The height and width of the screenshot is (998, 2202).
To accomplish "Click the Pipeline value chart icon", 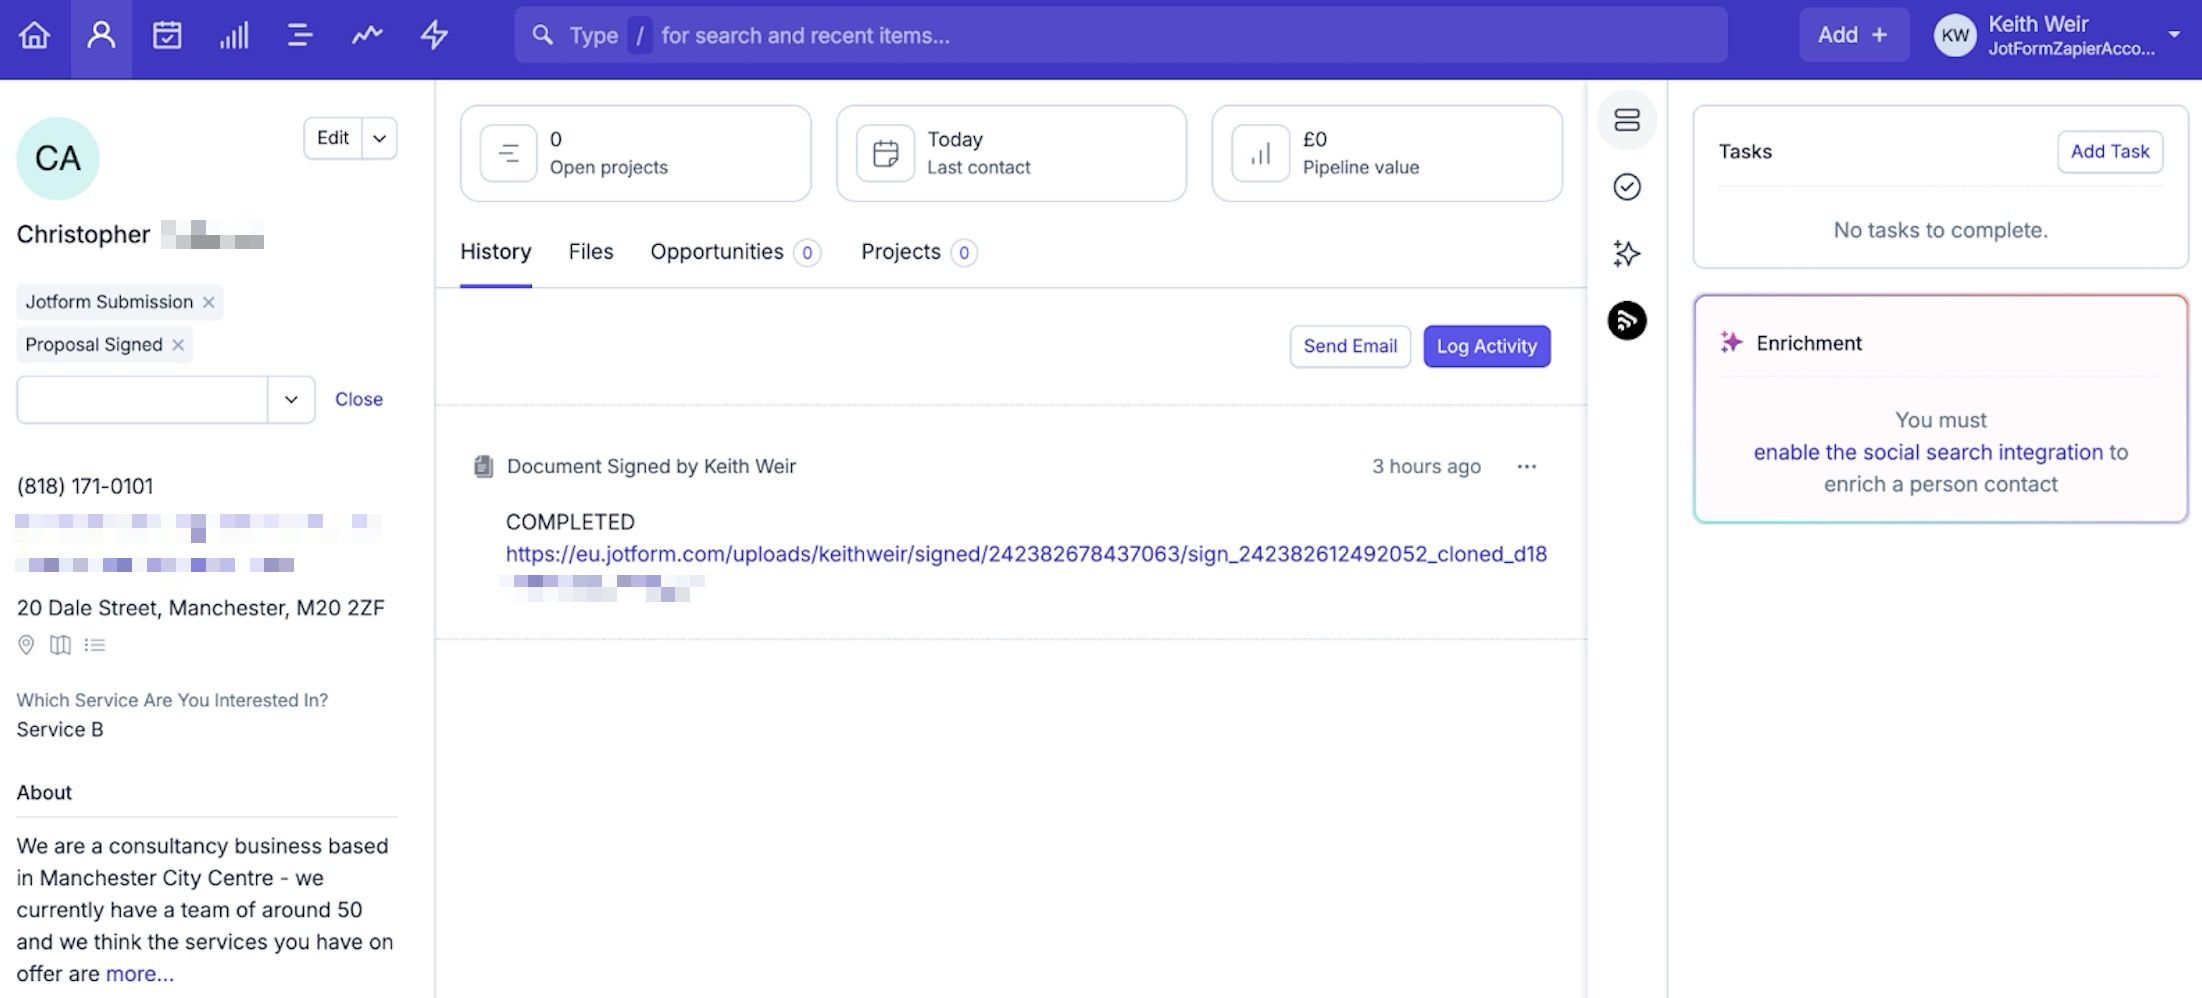I will (x=1260, y=153).
